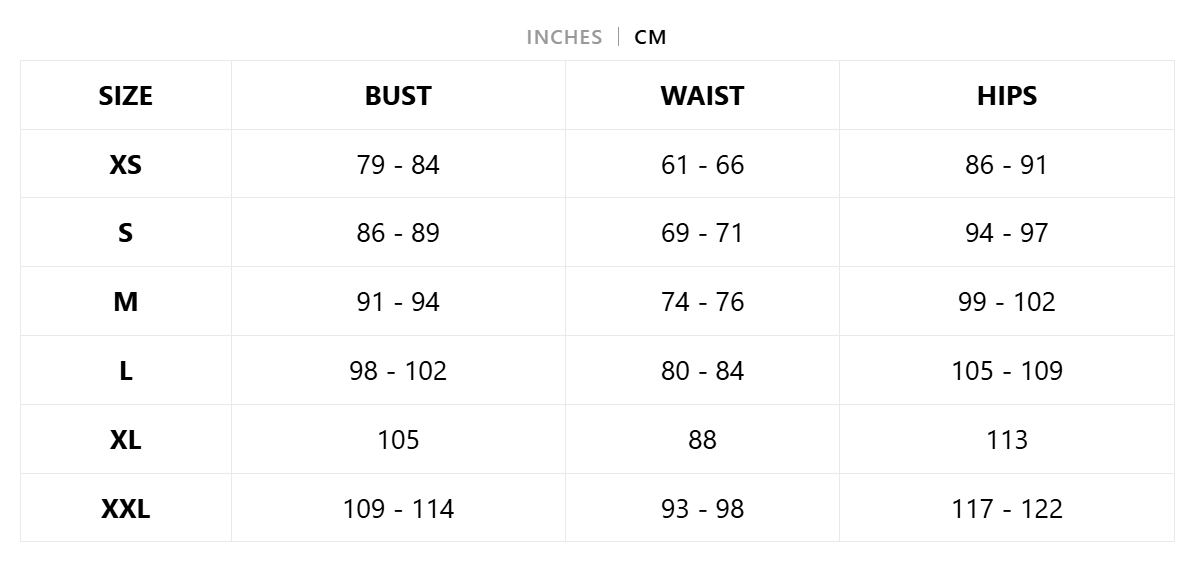Click the XXL hips value 117 - 122

(x=1006, y=509)
